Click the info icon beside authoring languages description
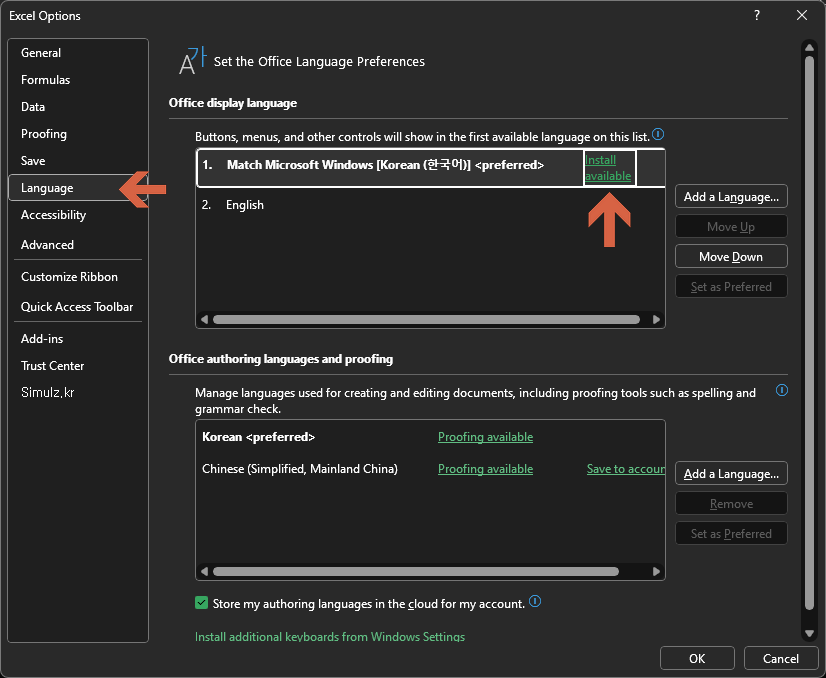 (x=782, y=390)
